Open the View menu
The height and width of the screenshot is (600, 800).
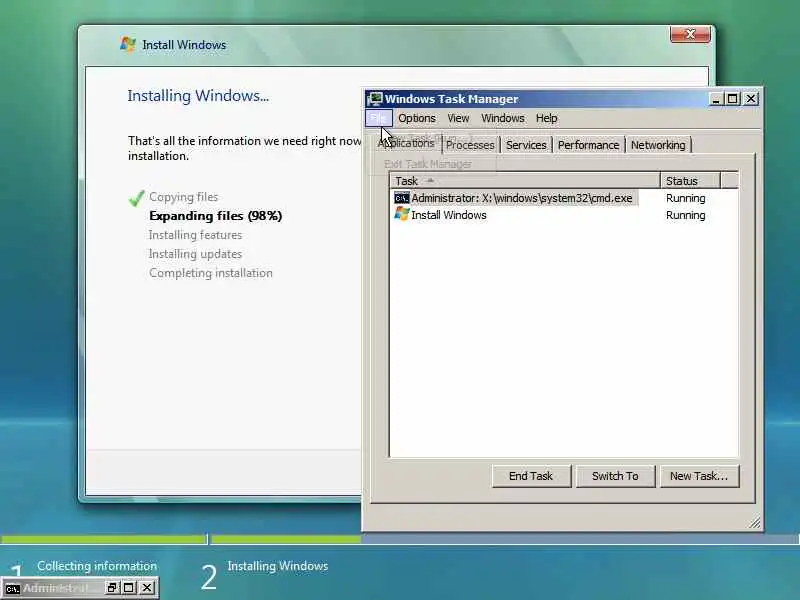(x=458, y=118)
